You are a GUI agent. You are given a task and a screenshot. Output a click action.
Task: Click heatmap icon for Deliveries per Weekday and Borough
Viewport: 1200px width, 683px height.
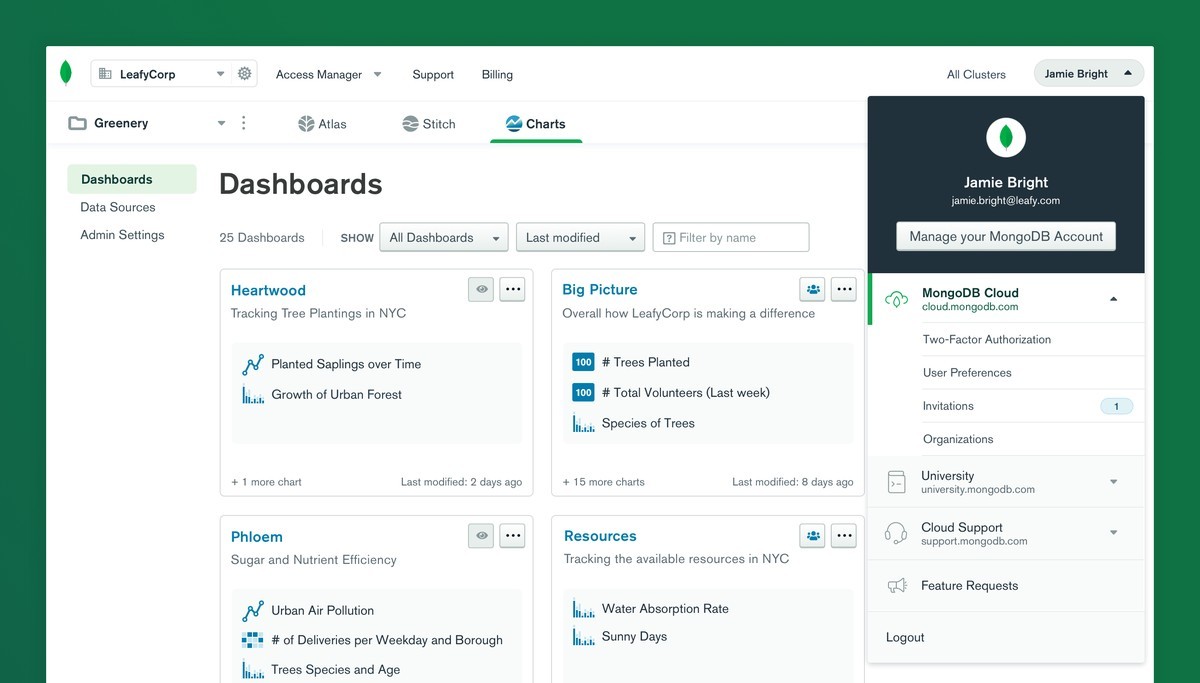click(x=253, y=640)
